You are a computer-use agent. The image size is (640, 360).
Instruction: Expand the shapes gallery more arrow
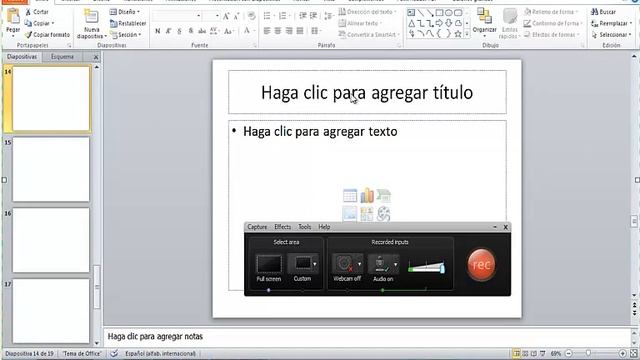pyautogui.click(x=467, y=34)
